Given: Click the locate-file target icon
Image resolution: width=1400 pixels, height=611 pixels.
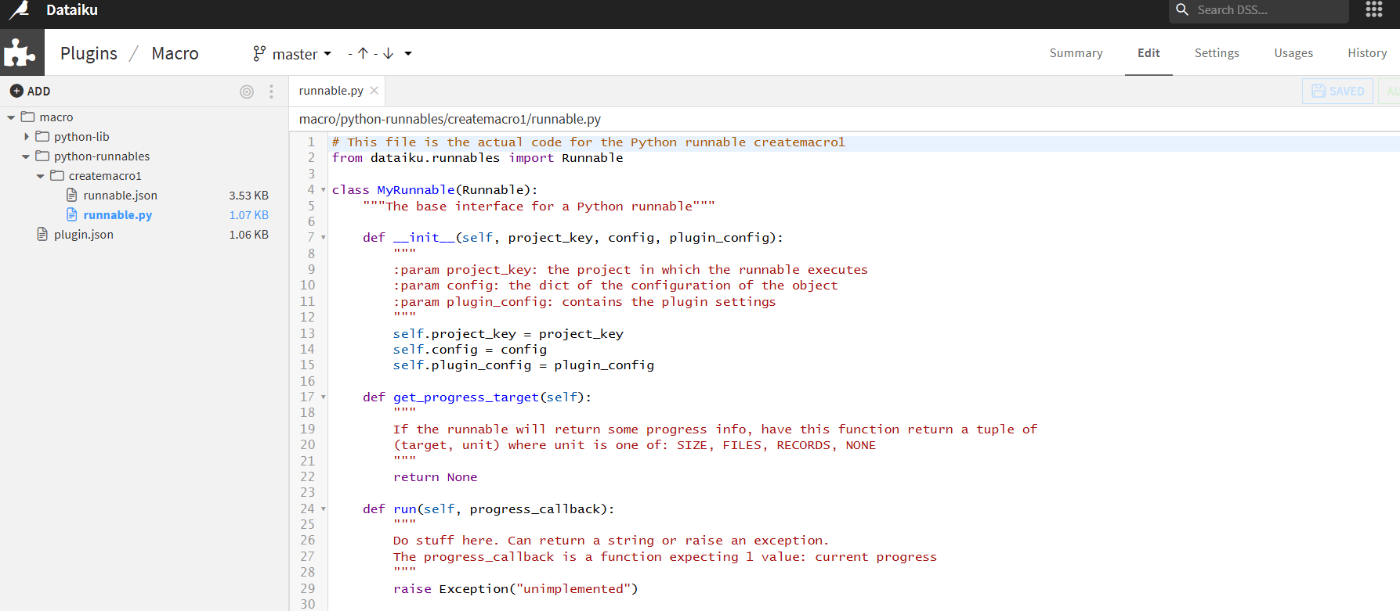Looking at the screenshot, I should [247, 91].
